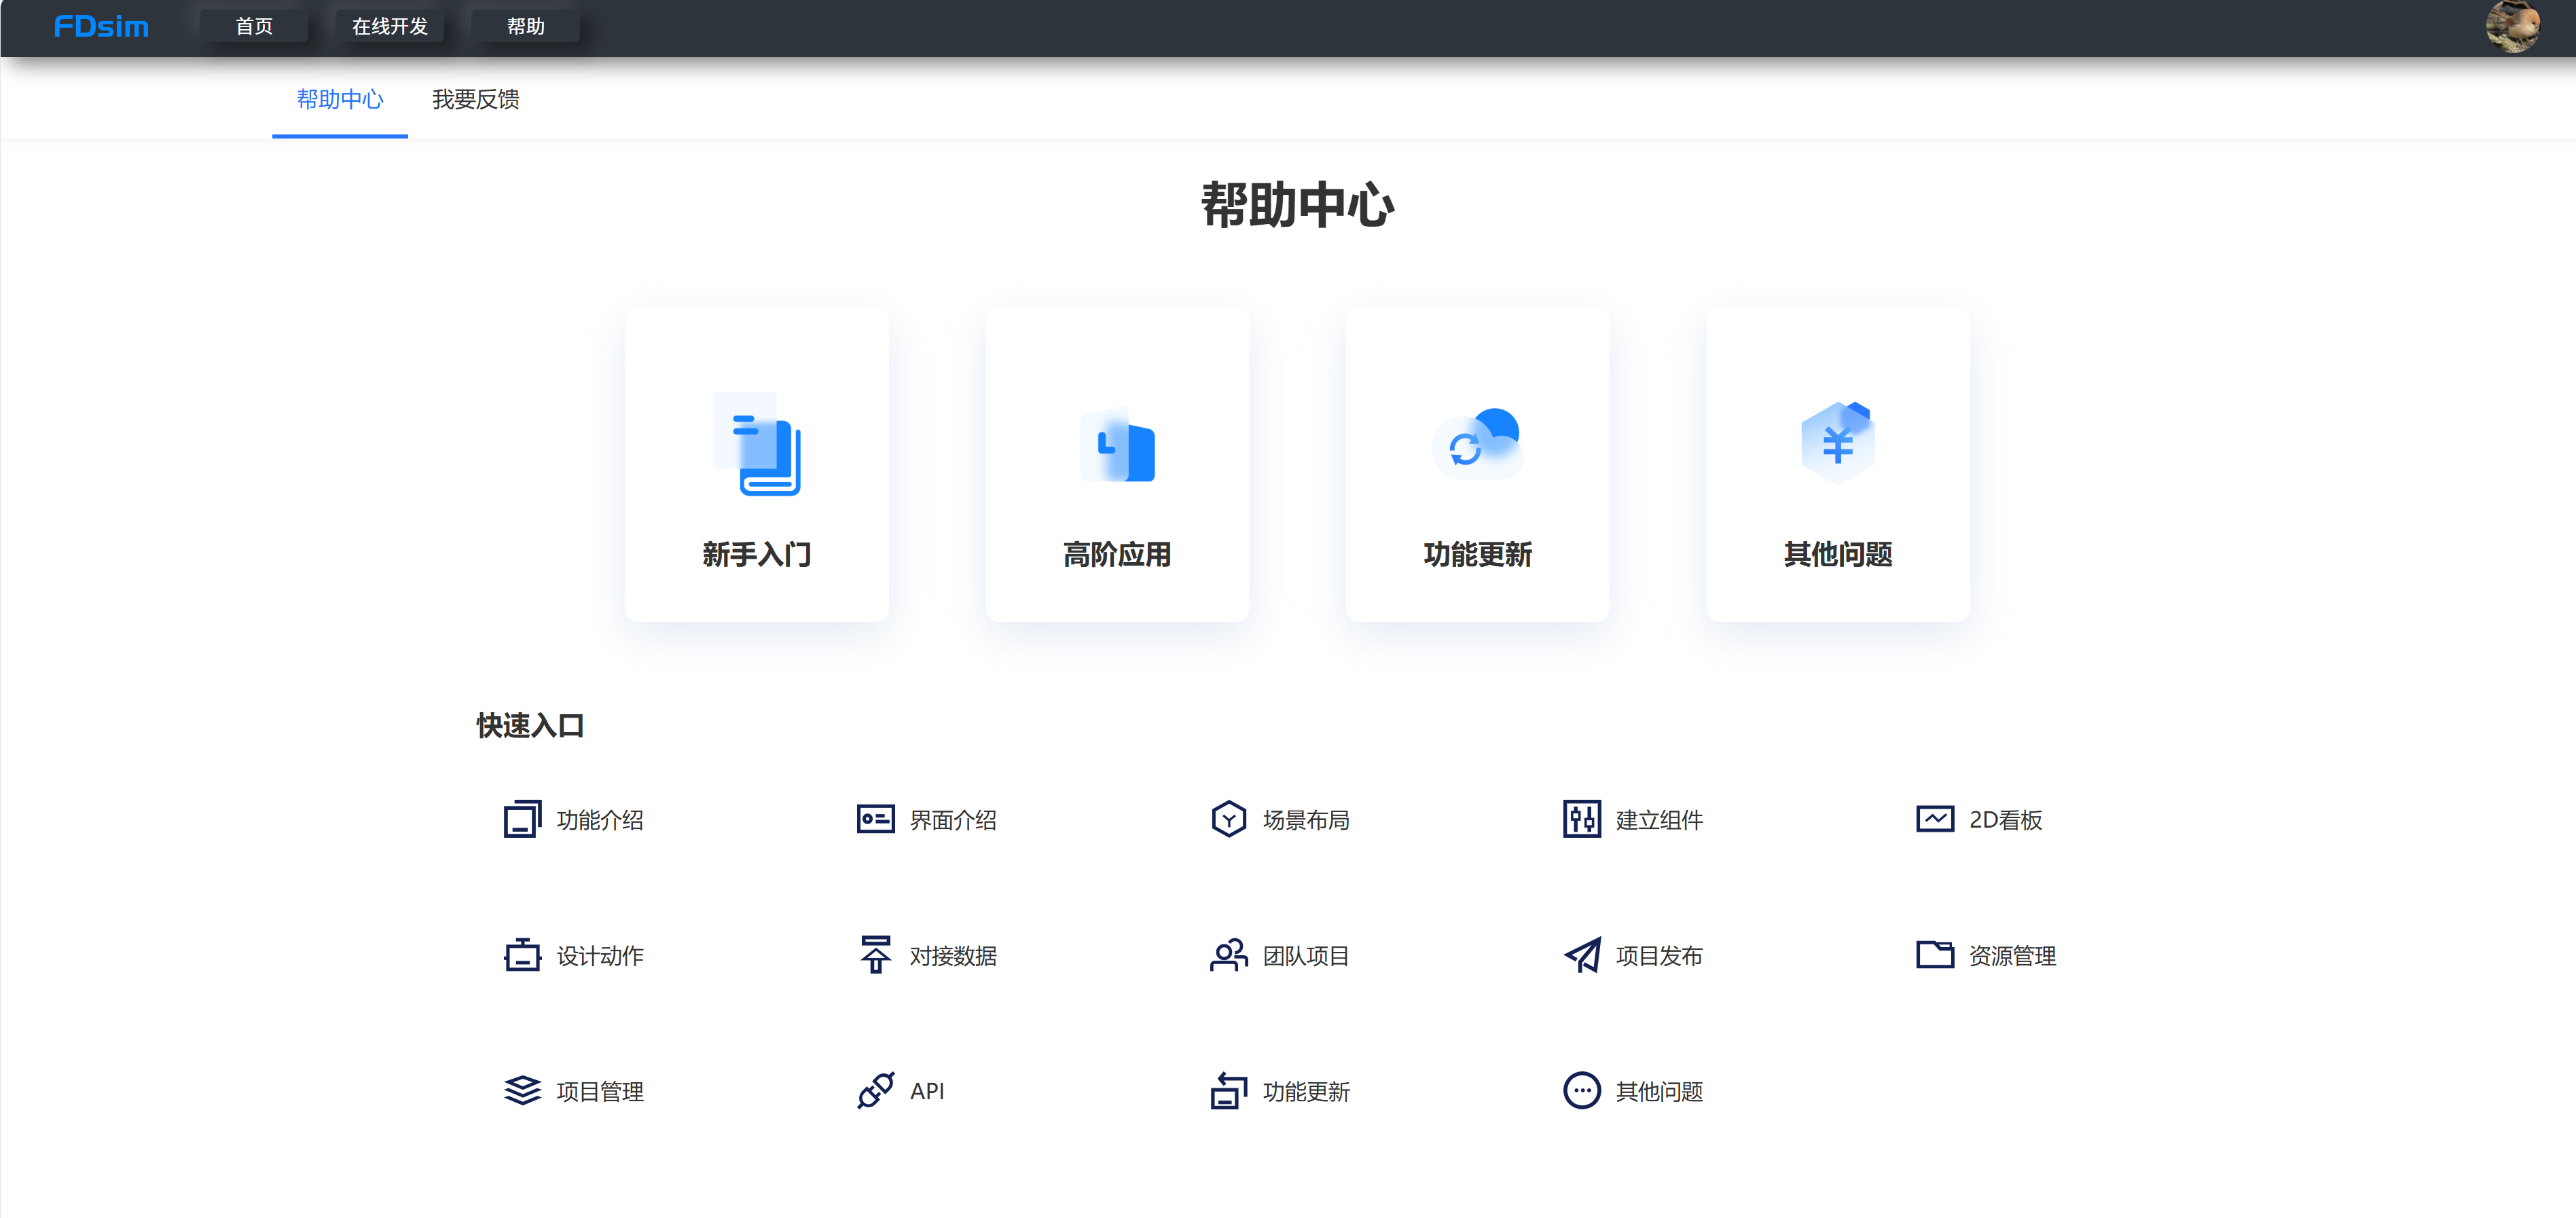Switch to the 我要反馈 tab
This screenshot has height=1218, width=2576.
coord(475,99)
